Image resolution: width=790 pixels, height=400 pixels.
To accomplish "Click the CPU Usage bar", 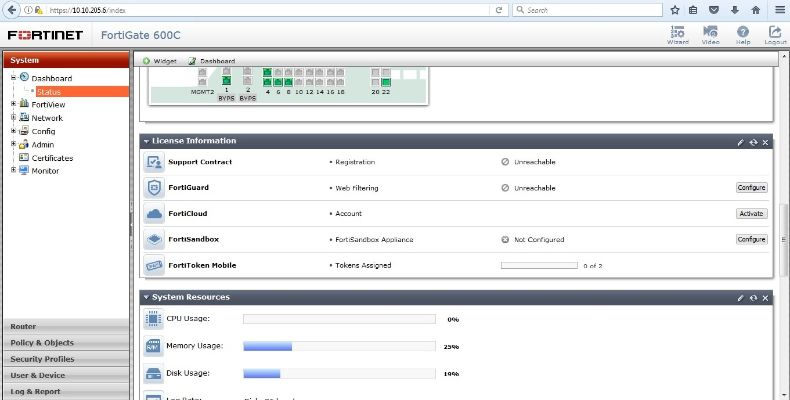I will click(x=339, y=319).
